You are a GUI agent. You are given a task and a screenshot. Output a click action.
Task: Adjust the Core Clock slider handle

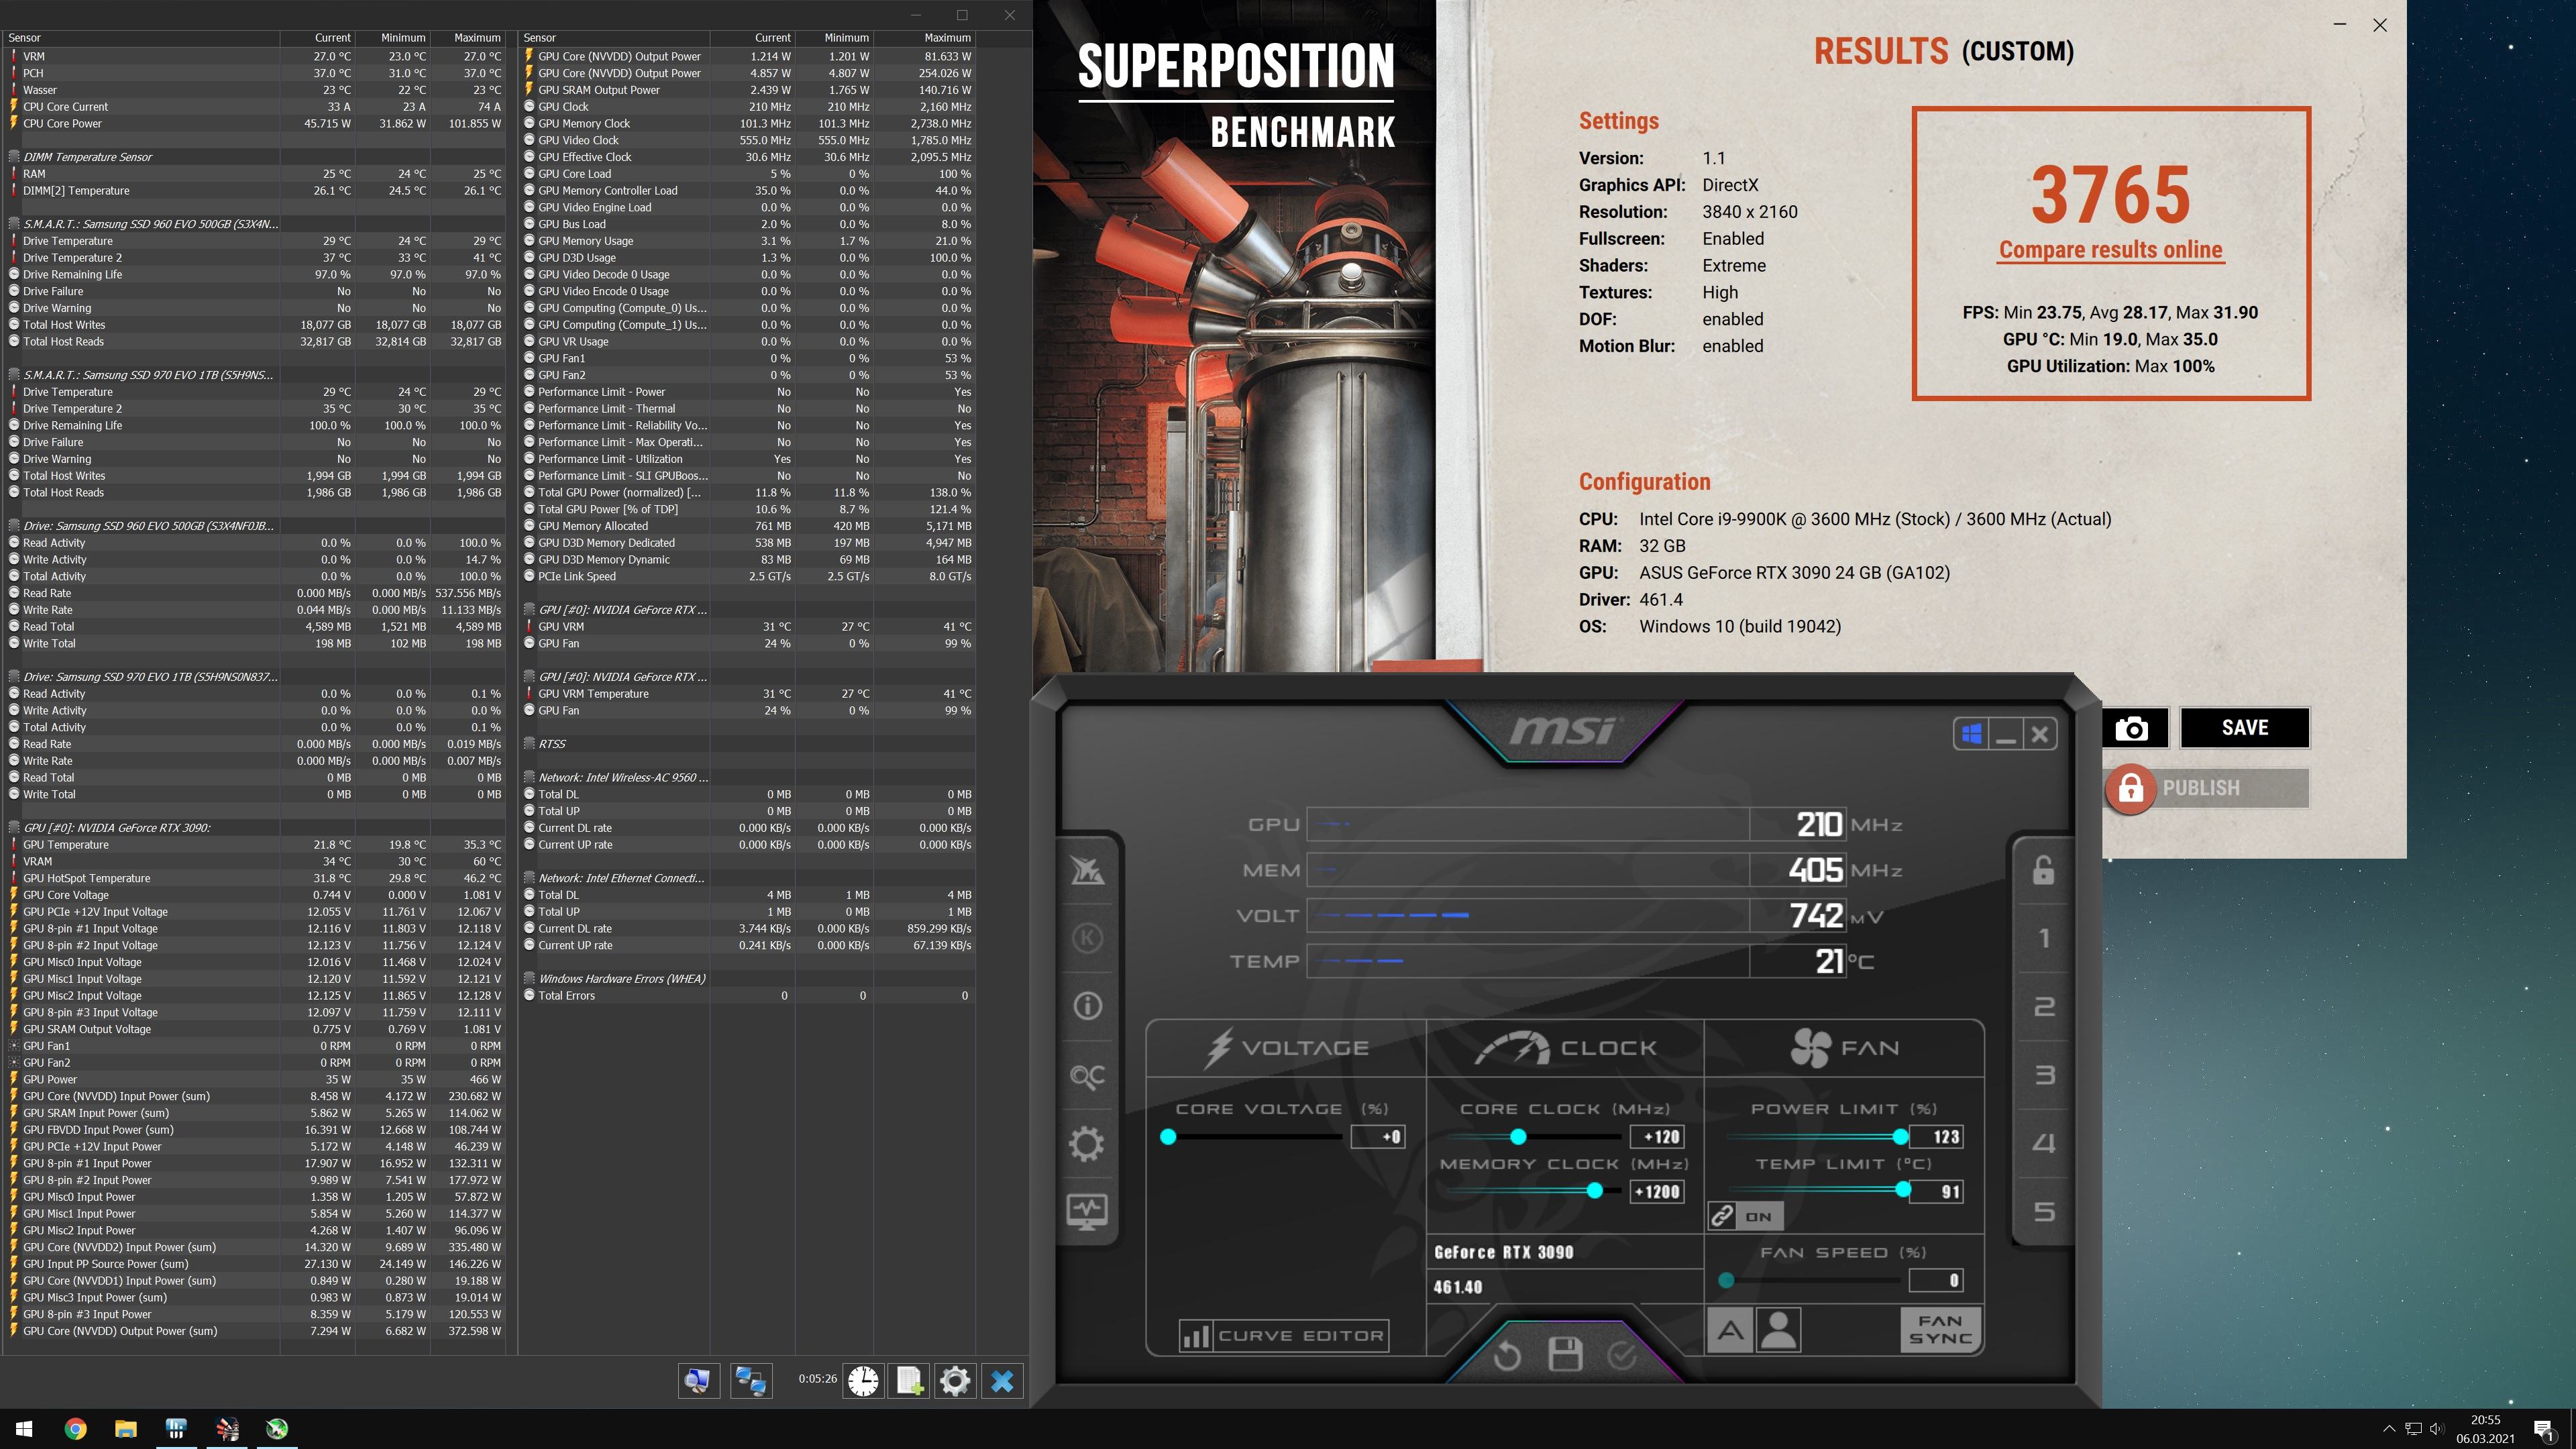[1518, 1137]
